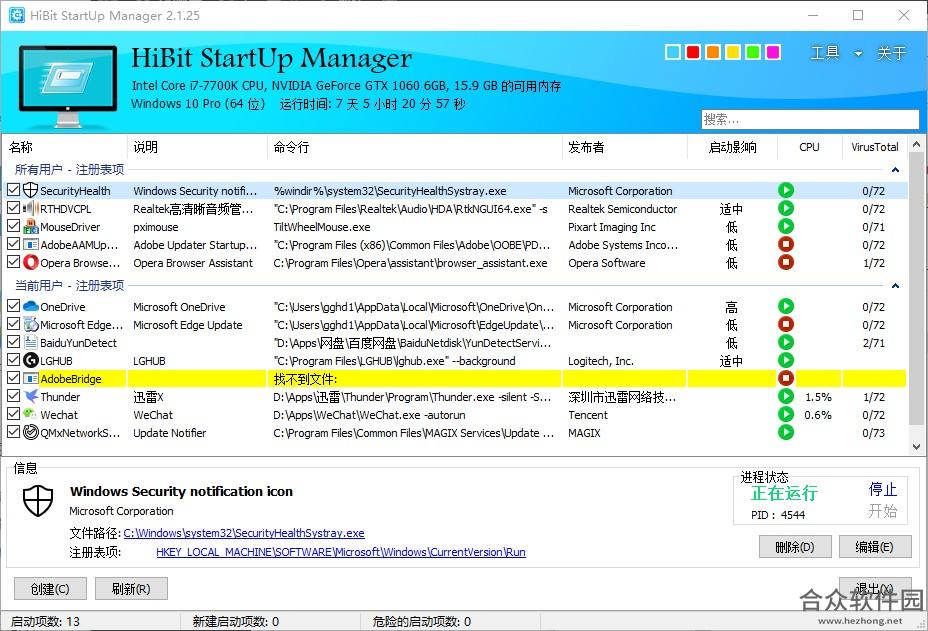Viewport: 928px width, 631px height.
Task: Toggle the BaiduYunDetect checkbox
Action: 14,342
